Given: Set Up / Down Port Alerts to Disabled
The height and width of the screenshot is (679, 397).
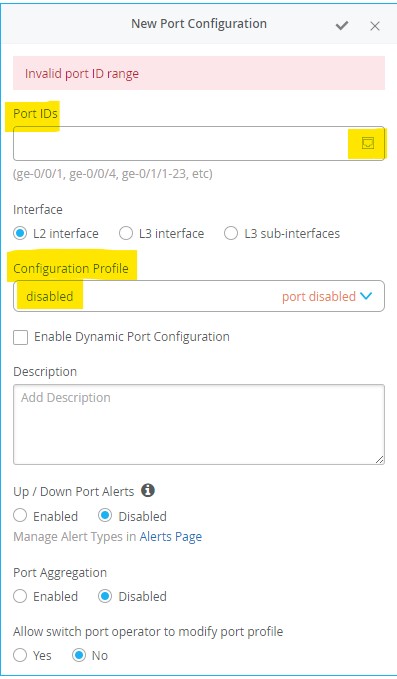Looking at the screenshot, I should (105, 516).
